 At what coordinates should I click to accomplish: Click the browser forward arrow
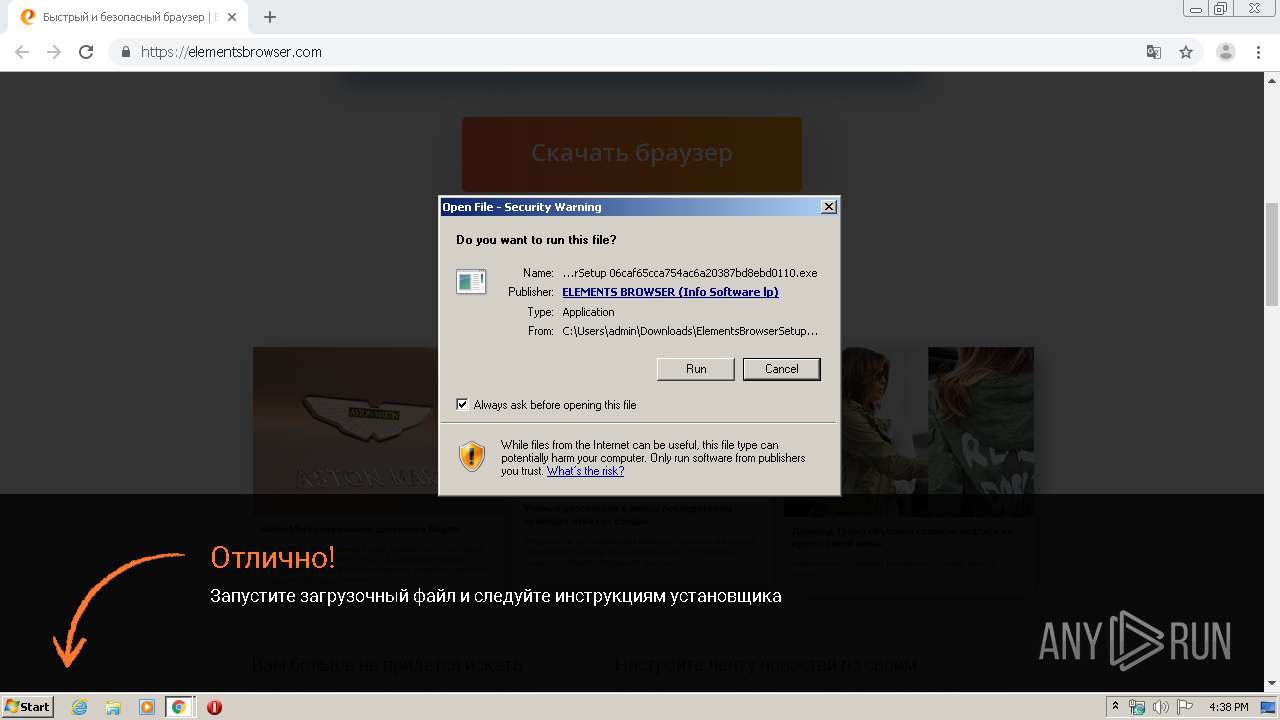click(54, 52)
